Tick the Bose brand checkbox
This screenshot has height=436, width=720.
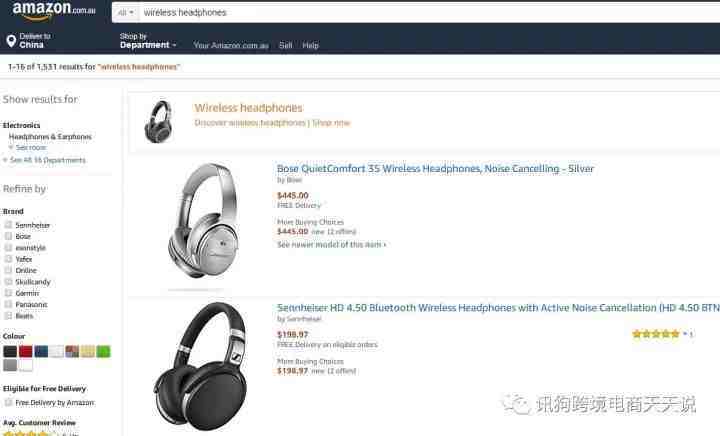click(x=8, y=236)
